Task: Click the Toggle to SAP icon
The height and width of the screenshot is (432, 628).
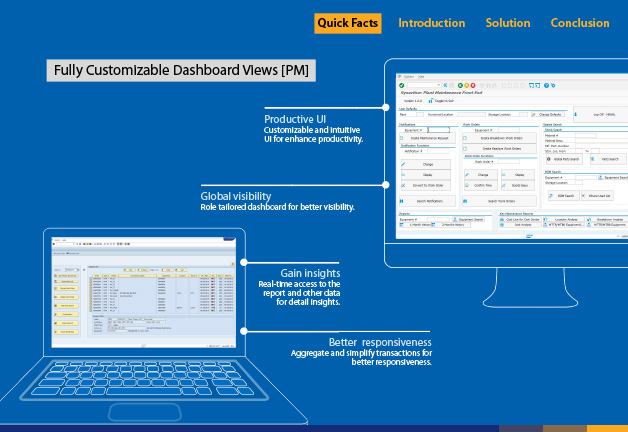Action: [433, 102]
